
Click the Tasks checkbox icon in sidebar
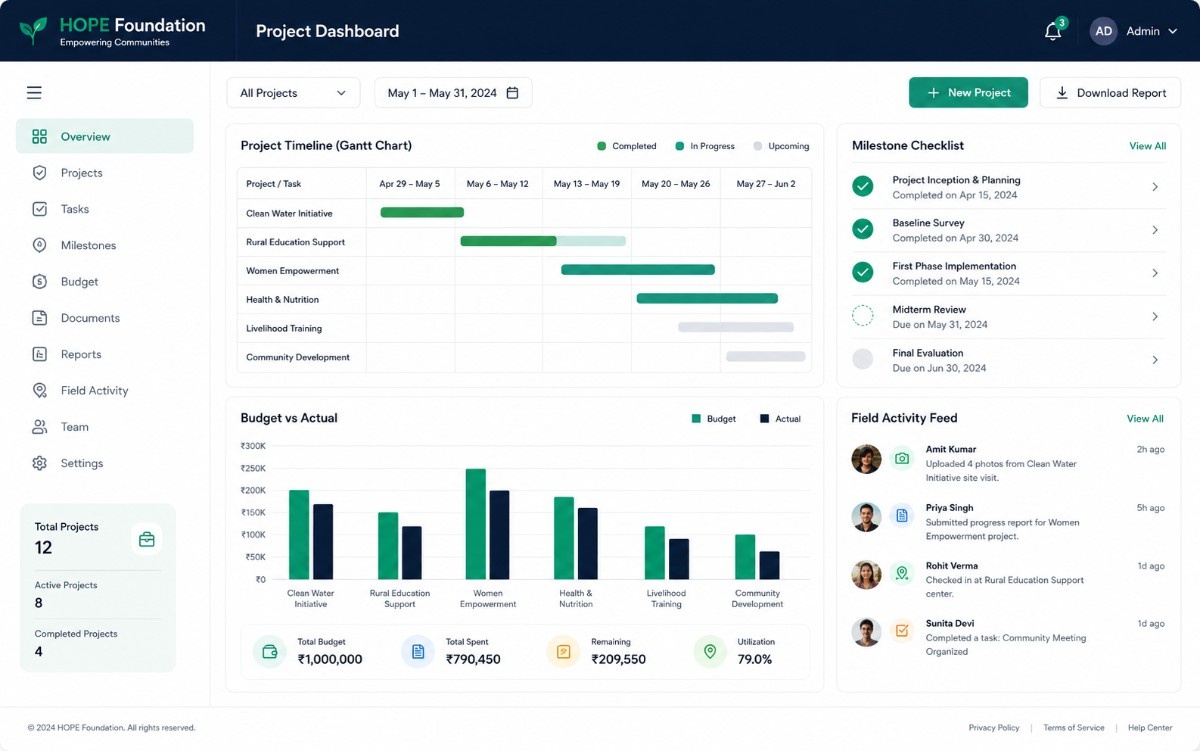tap(40, 209)
